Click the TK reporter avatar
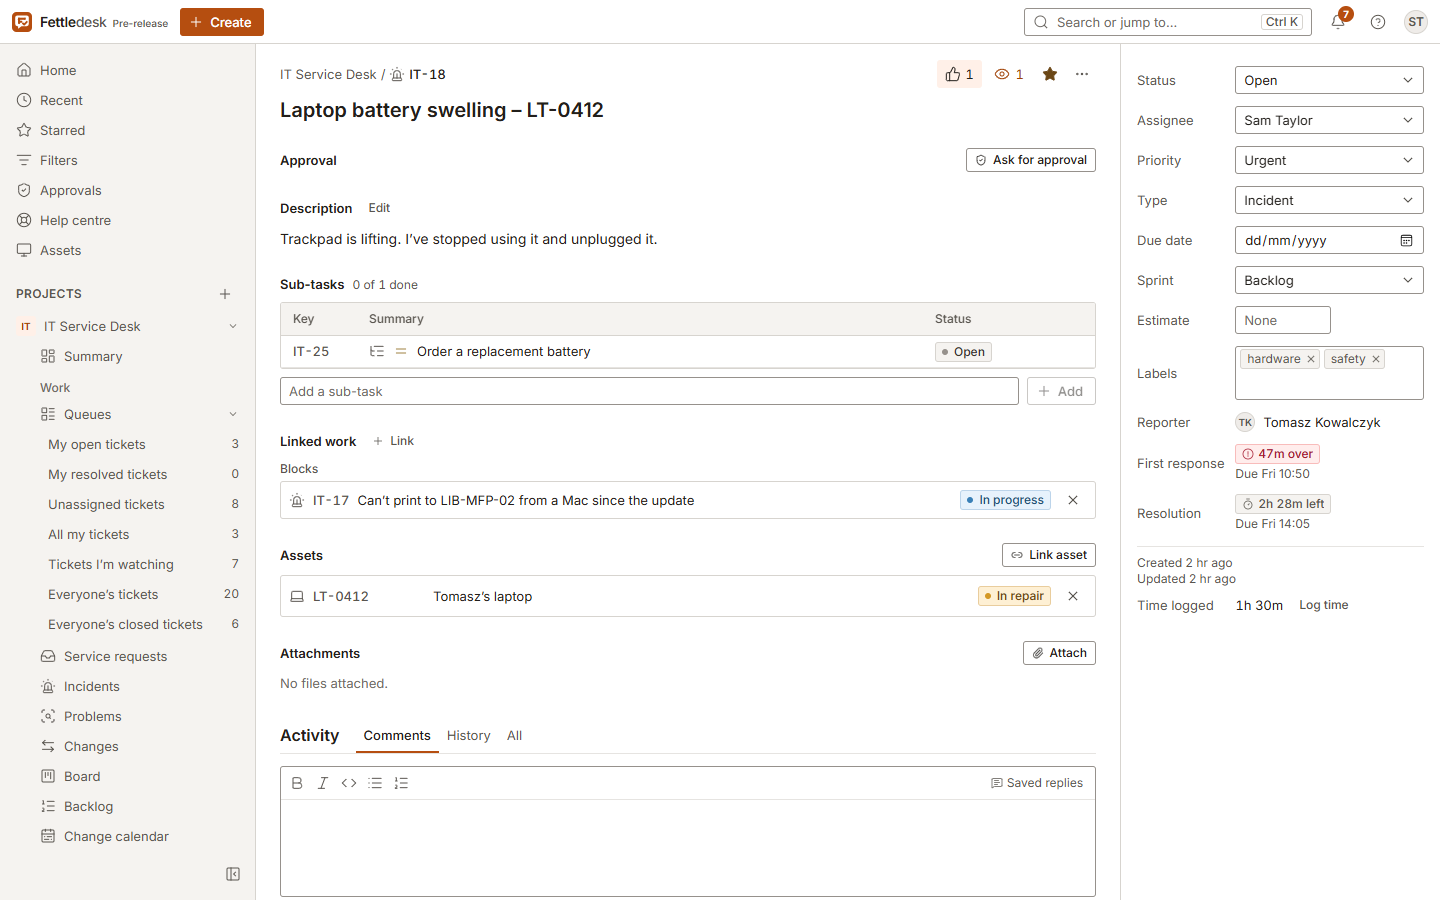 1245,422
